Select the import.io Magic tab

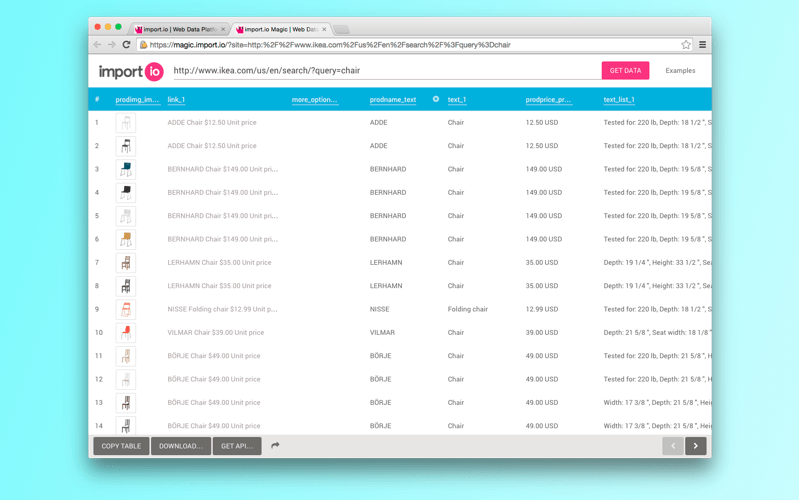tap(281, 30)
